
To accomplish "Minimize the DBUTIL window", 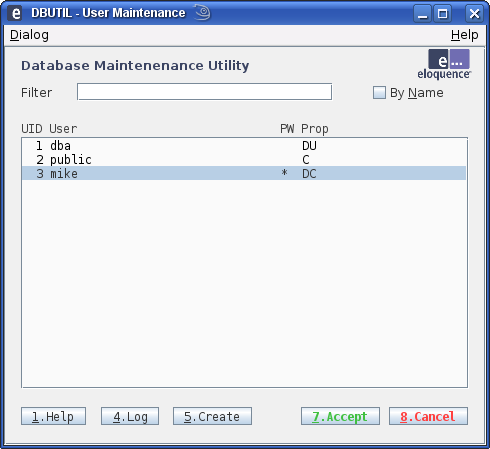I will (423, 14).
